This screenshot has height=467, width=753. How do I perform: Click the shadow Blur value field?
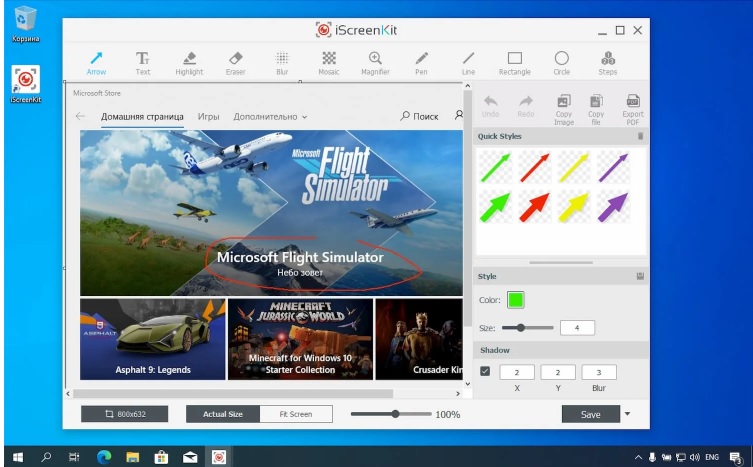[x=598, y=372]
